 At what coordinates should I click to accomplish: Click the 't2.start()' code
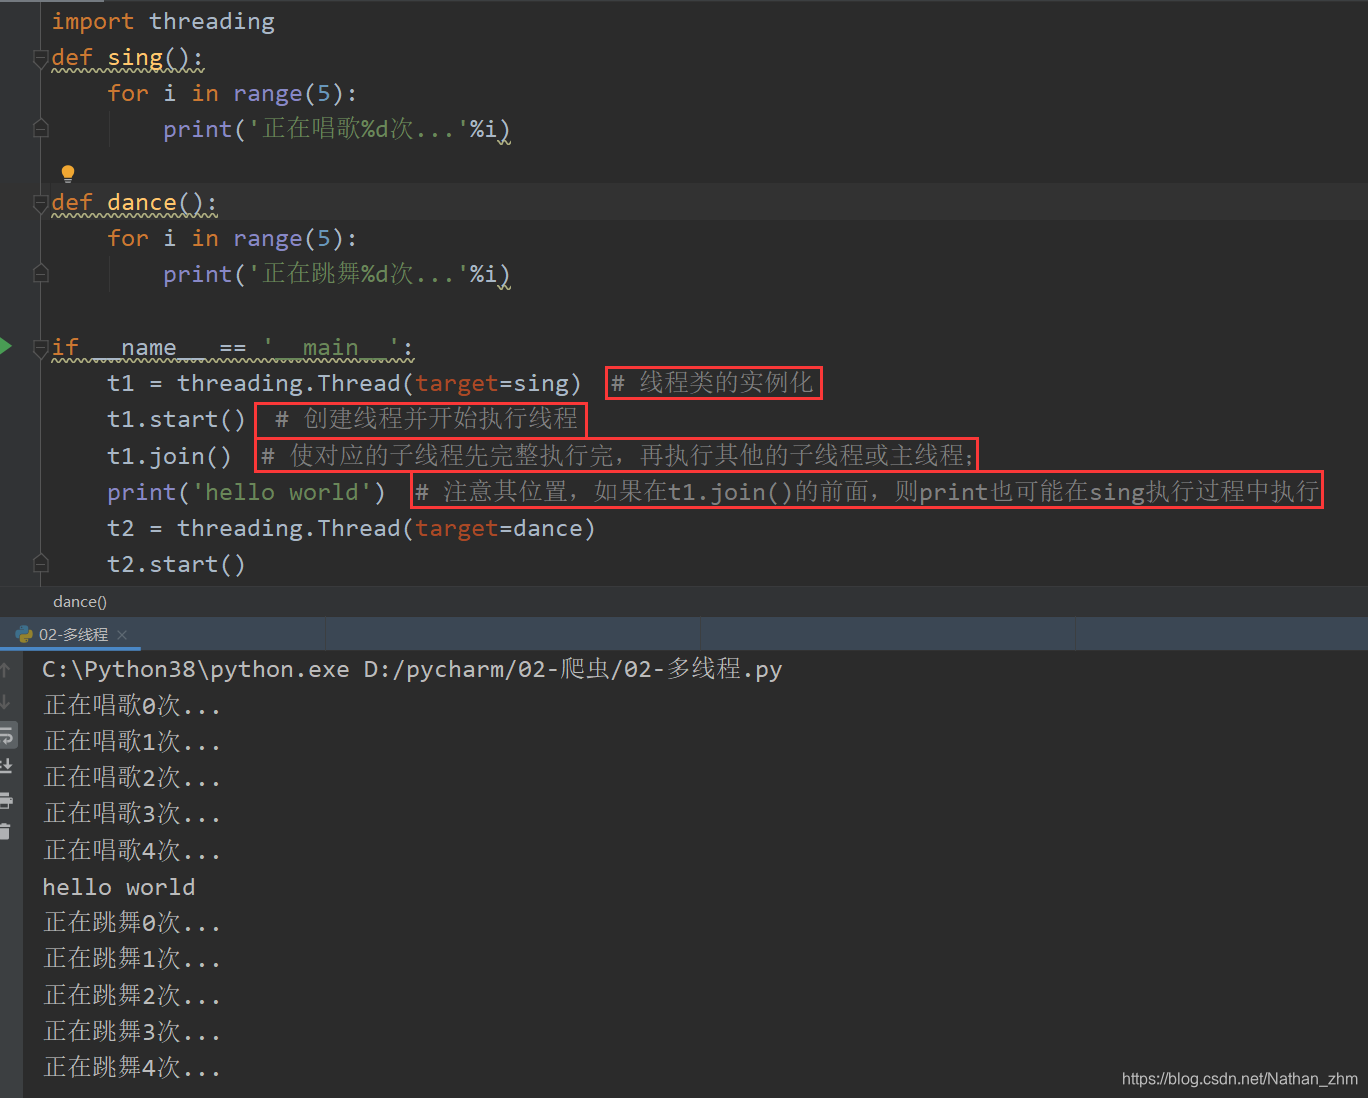click(x=176, y=564)
